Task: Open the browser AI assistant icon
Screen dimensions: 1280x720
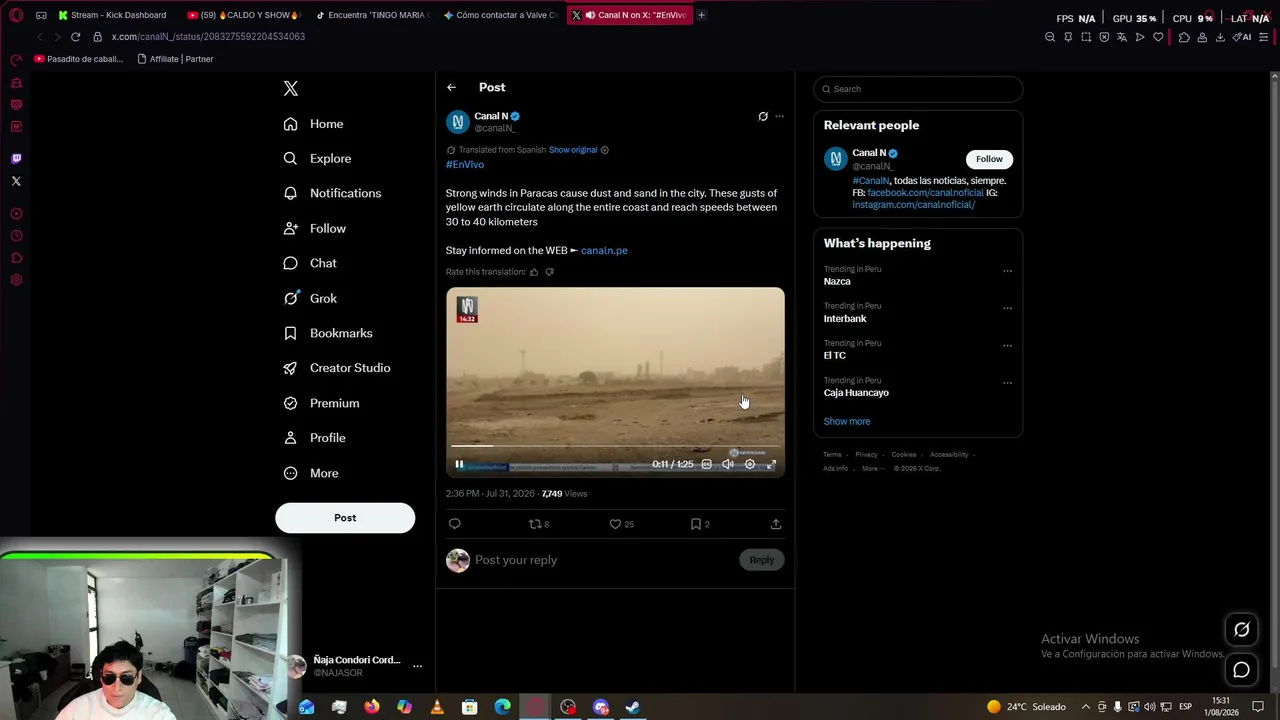Action: 1242,37
